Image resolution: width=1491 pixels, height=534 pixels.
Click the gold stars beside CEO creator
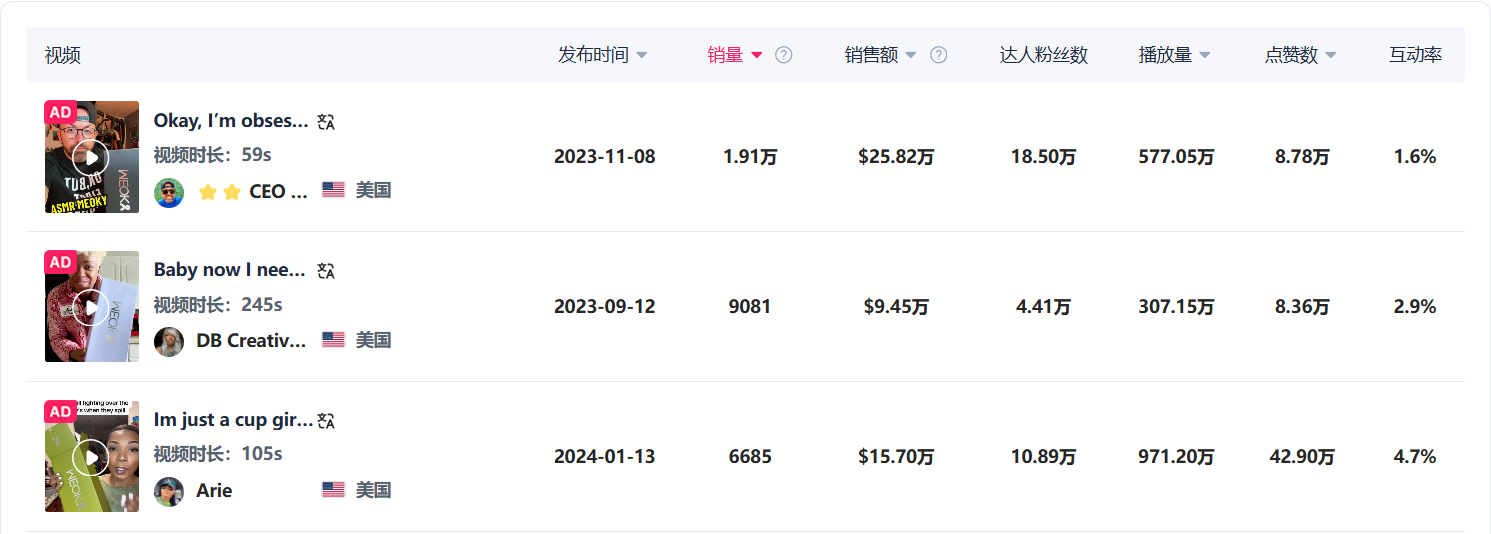coord(220,192)
